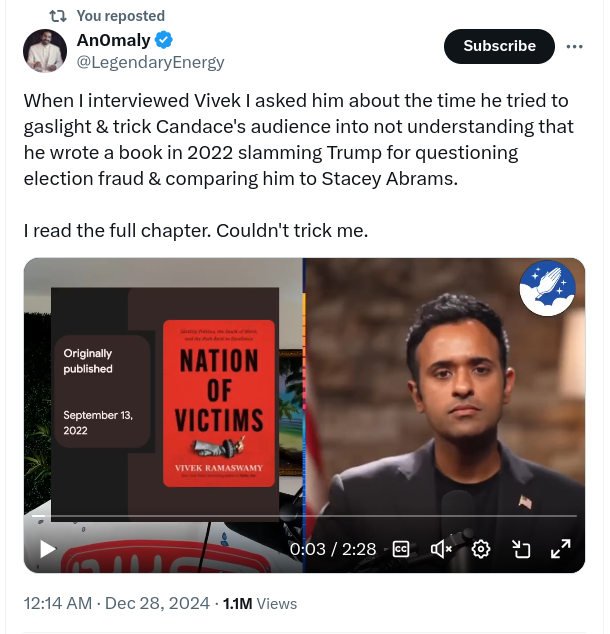Viewport: 610px width, 634px height.
Task: Click the picture-in-picture icon
Action: pyautogui.click(x=520, y=548)
